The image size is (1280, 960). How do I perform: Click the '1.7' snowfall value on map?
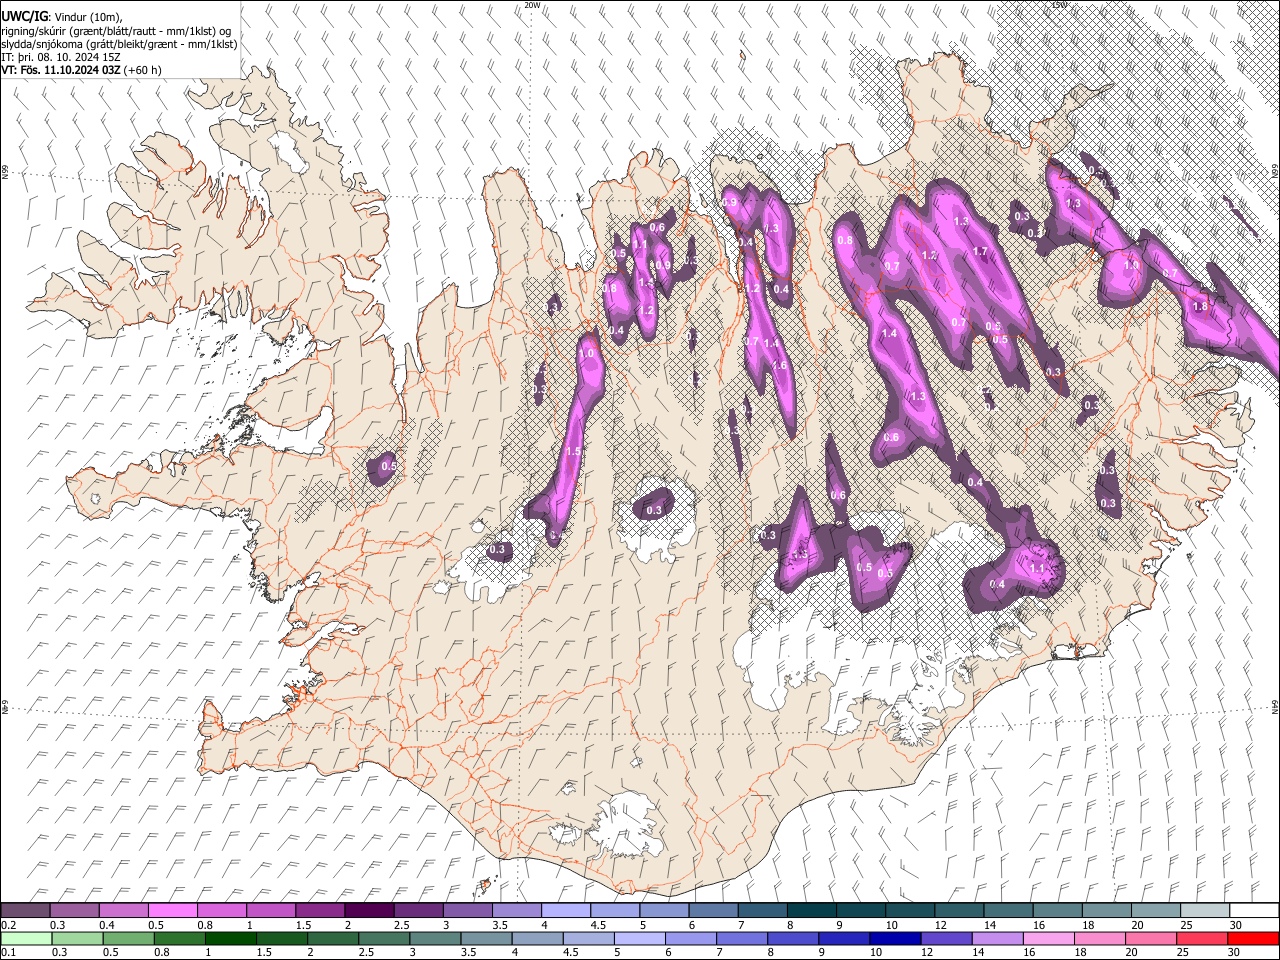pos(980,251)
